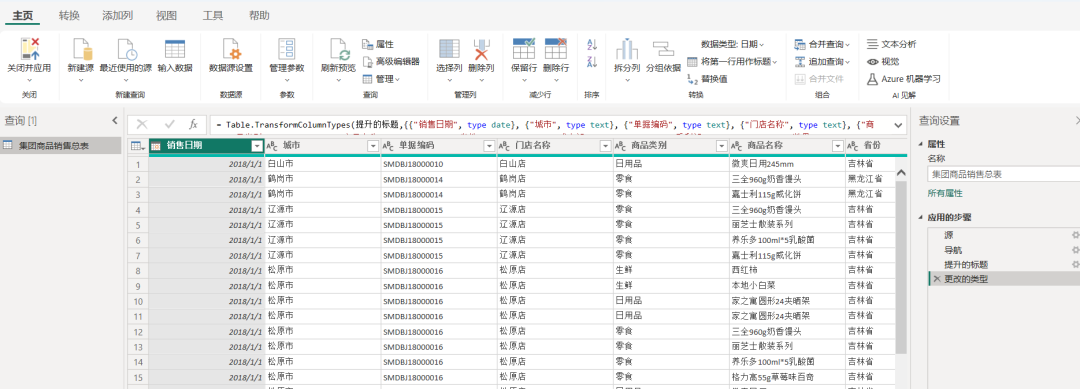1080x389 pixels.
Task: Open the 属性 query properties
Action: pyautogui.click(x=378, y=44)
